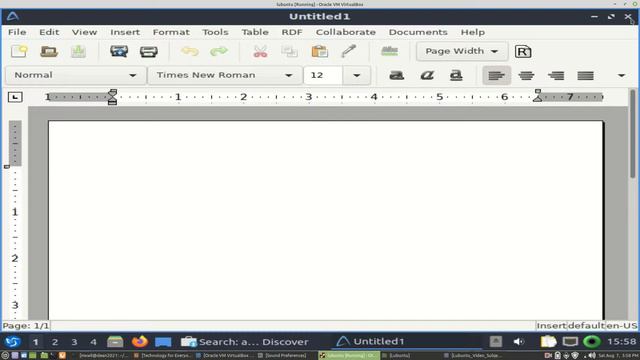Screen dimensions: 640x360
Task: Open the RDF menu
Action: point(292,32)
